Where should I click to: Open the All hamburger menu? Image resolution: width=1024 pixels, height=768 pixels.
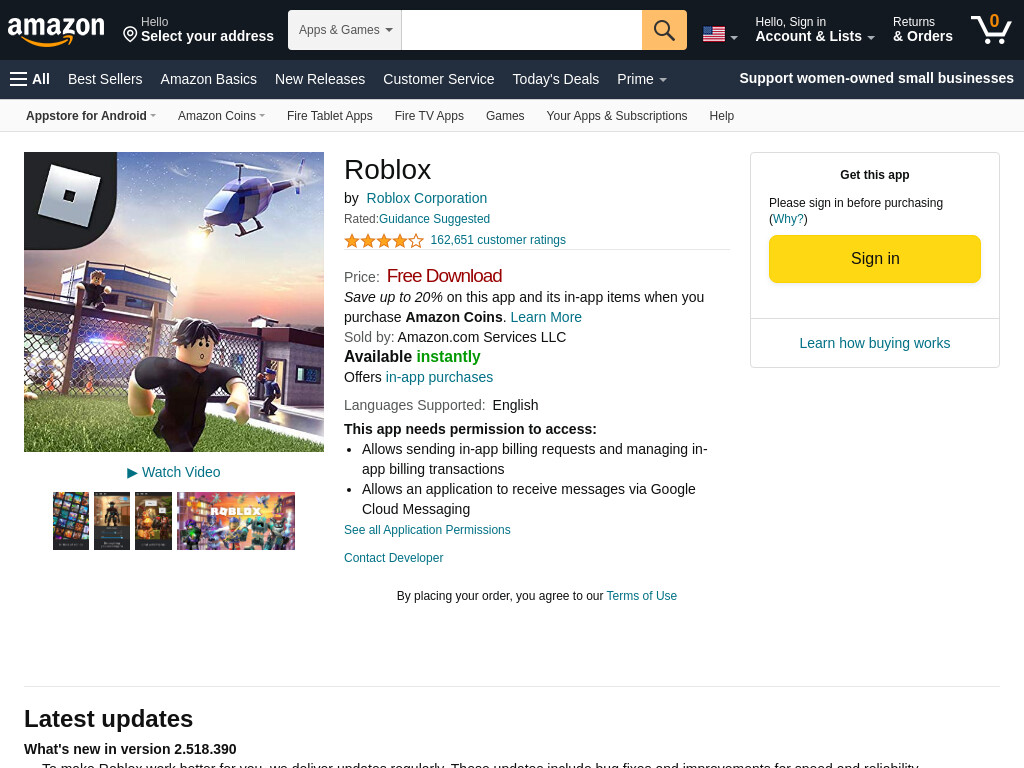(x=29, y=79)
